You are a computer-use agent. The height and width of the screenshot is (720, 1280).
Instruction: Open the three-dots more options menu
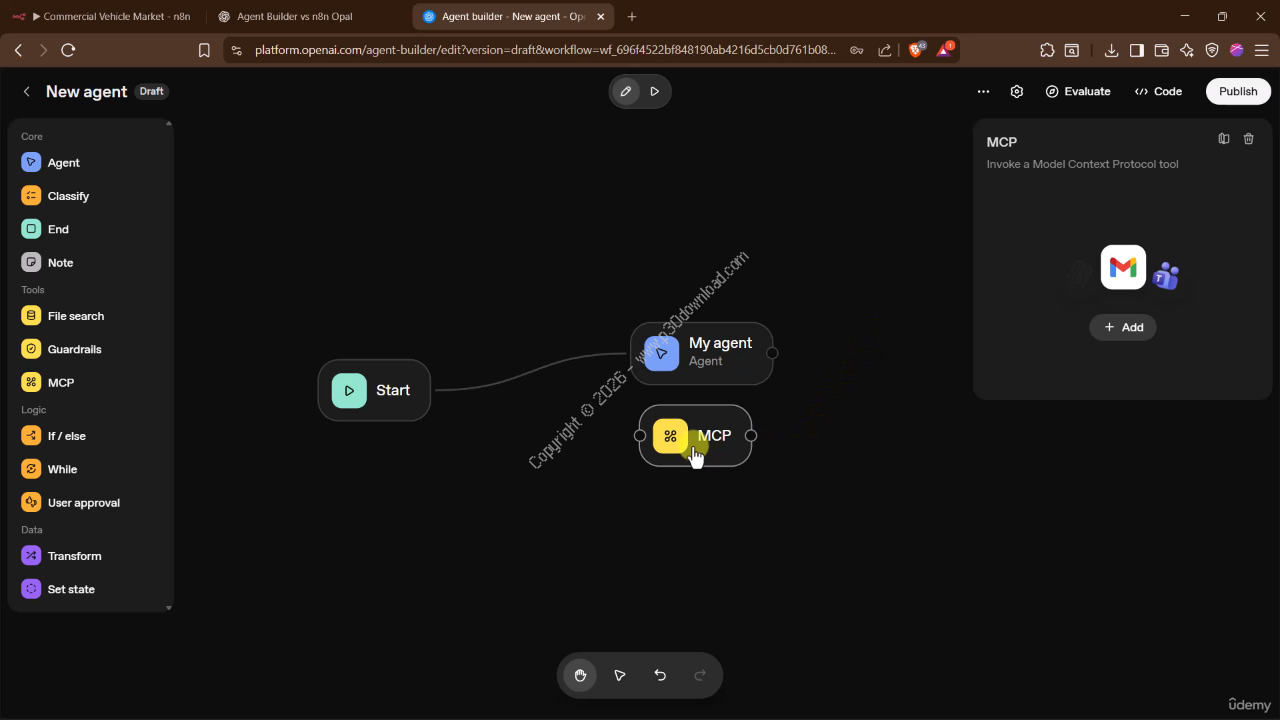[x=983, y=91]
